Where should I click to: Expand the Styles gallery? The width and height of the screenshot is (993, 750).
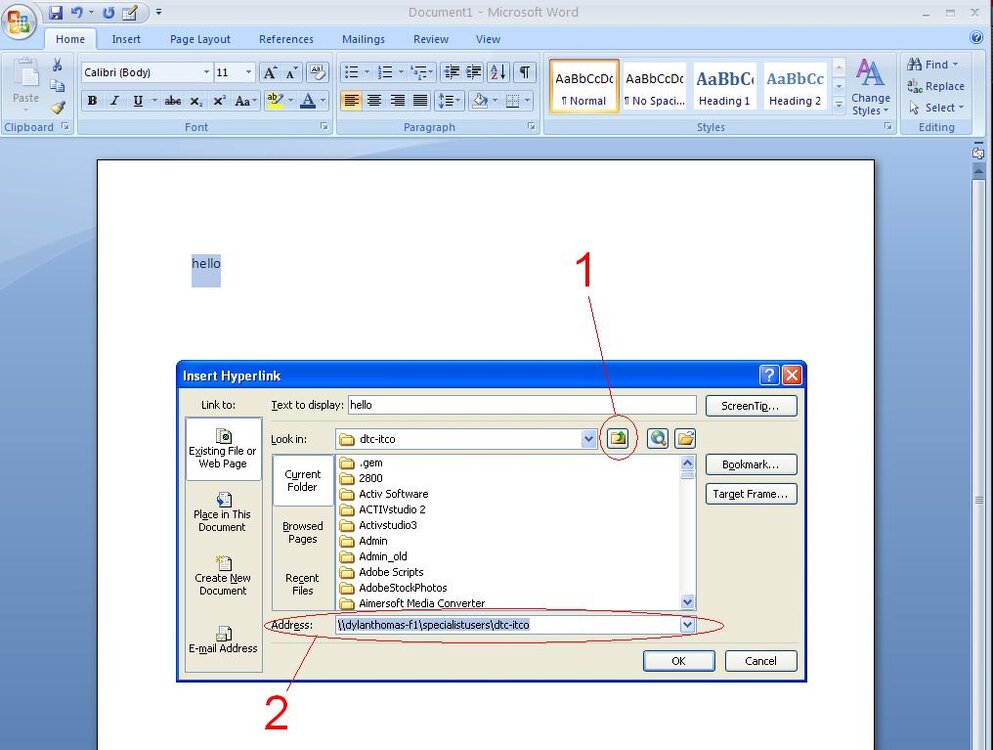pyautogui.click(x=838, y=105)
